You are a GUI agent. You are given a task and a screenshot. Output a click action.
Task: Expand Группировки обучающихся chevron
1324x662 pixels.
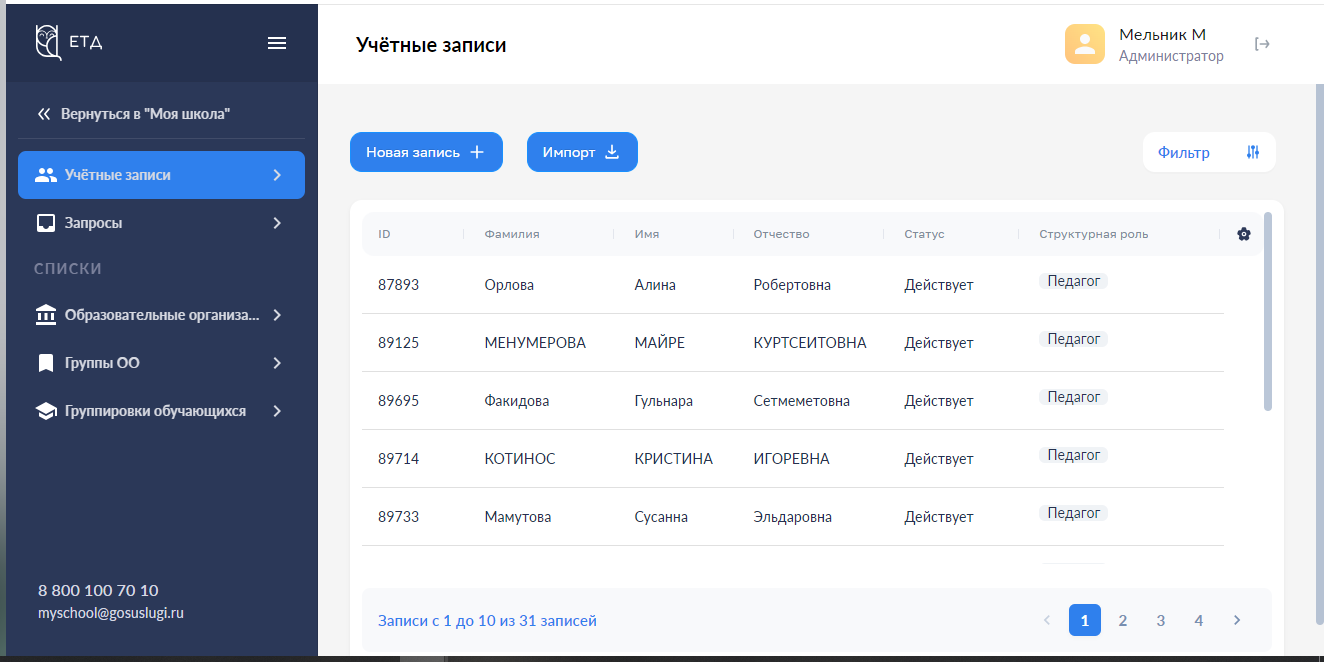click(x=277, y=411)
